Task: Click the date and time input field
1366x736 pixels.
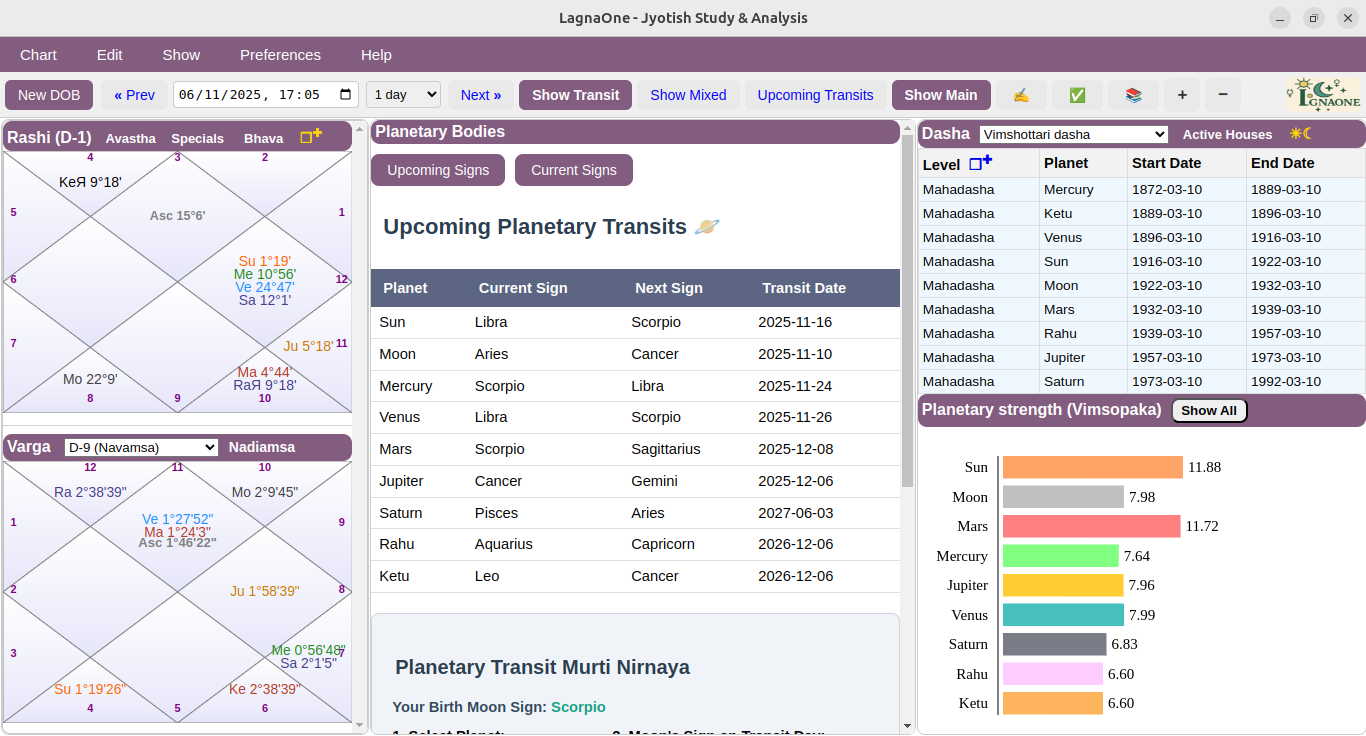Action: pyautogui.click(x=266, y=95)
